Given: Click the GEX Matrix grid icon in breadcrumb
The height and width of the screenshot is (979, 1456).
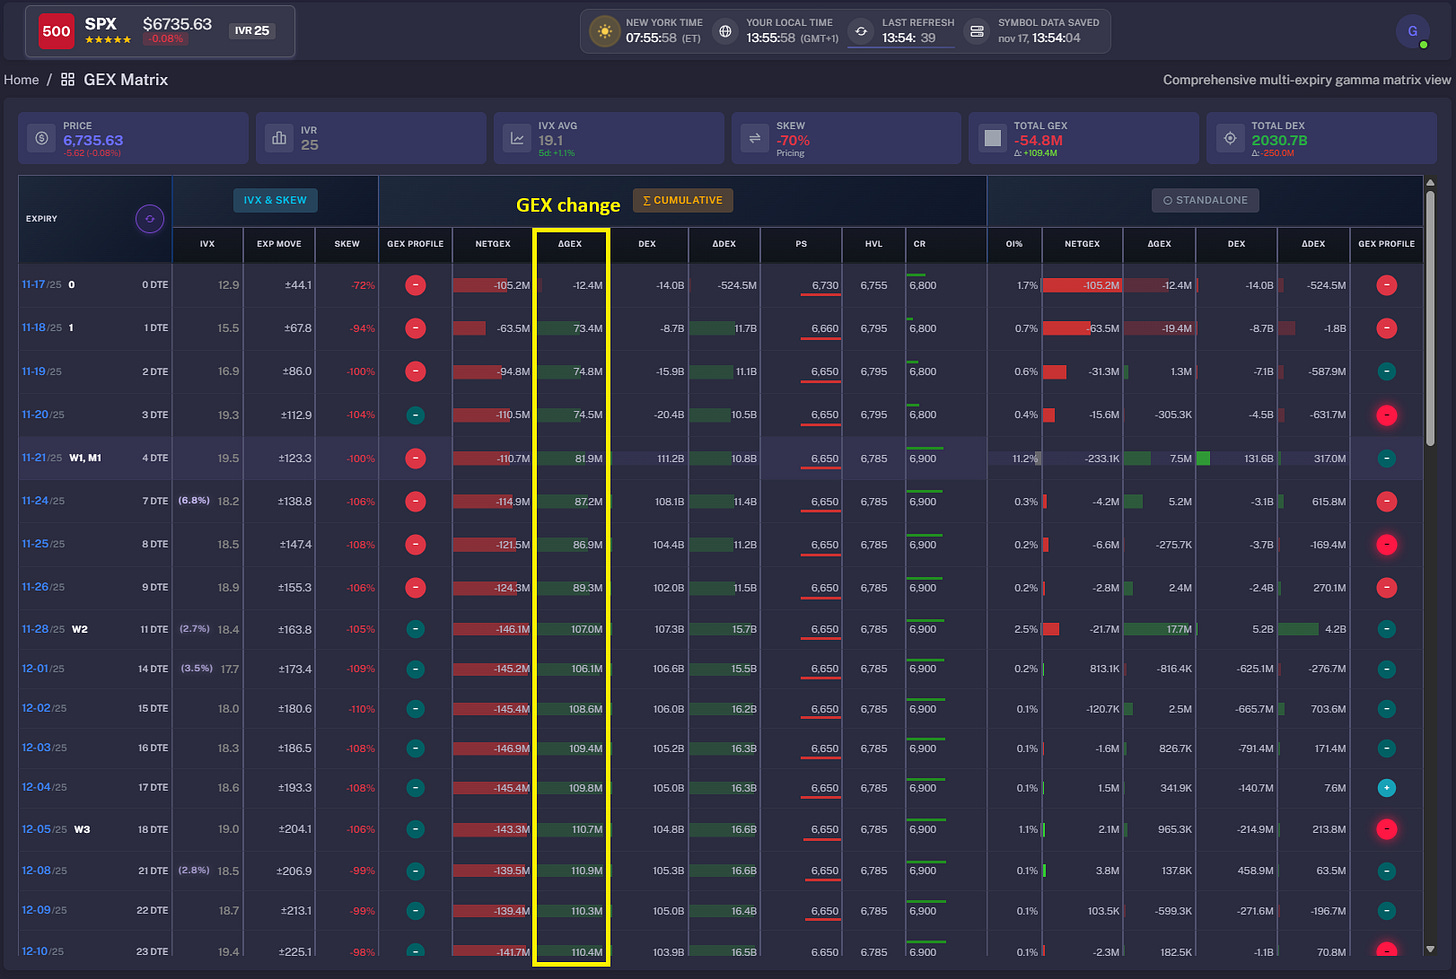Looking at the screenshot, I should tap(68, 79).
